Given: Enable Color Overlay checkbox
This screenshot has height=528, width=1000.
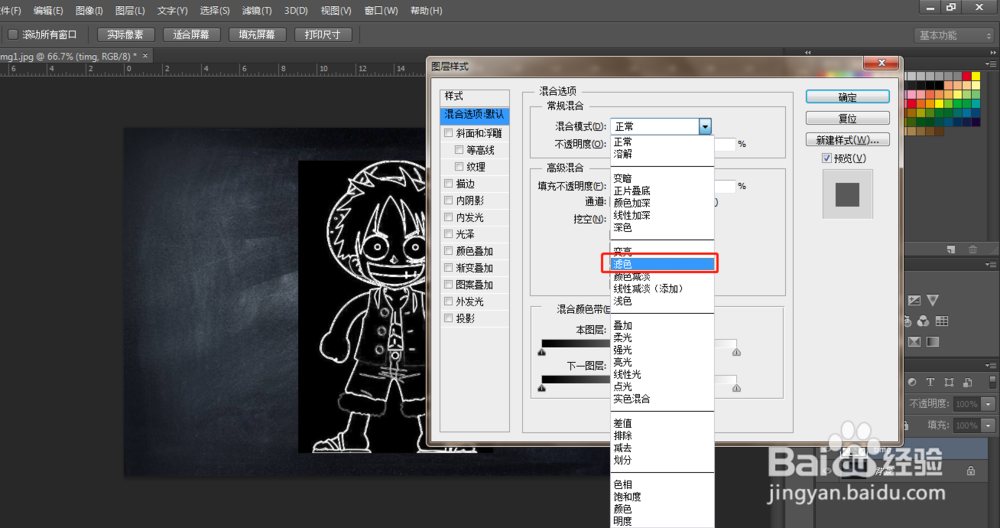Looking at the screenshot, I should (x=448, y=251).
